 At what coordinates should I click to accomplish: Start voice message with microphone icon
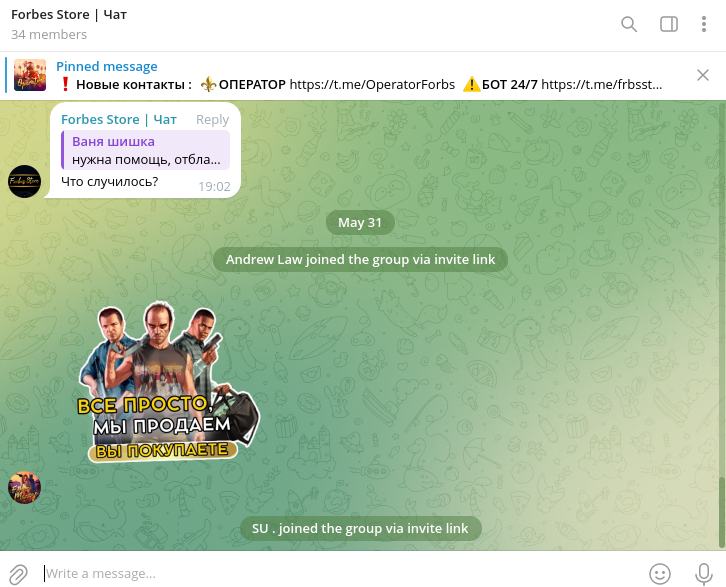click(704, 574)
